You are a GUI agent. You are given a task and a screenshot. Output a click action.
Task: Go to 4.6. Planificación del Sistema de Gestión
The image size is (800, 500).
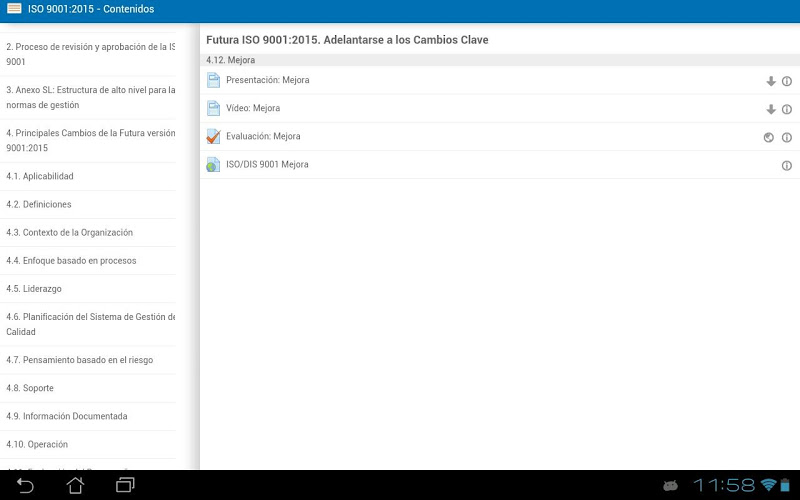pyautogui.click(x=88, y=324)
